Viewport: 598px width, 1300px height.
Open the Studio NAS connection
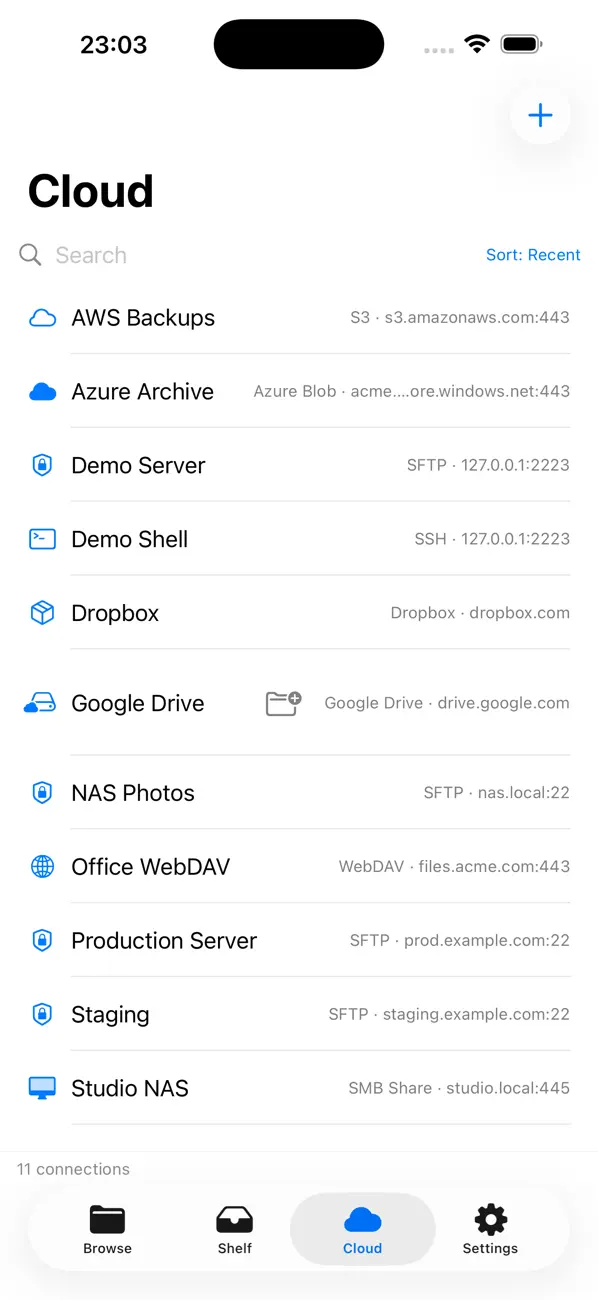coord(299,1089)
